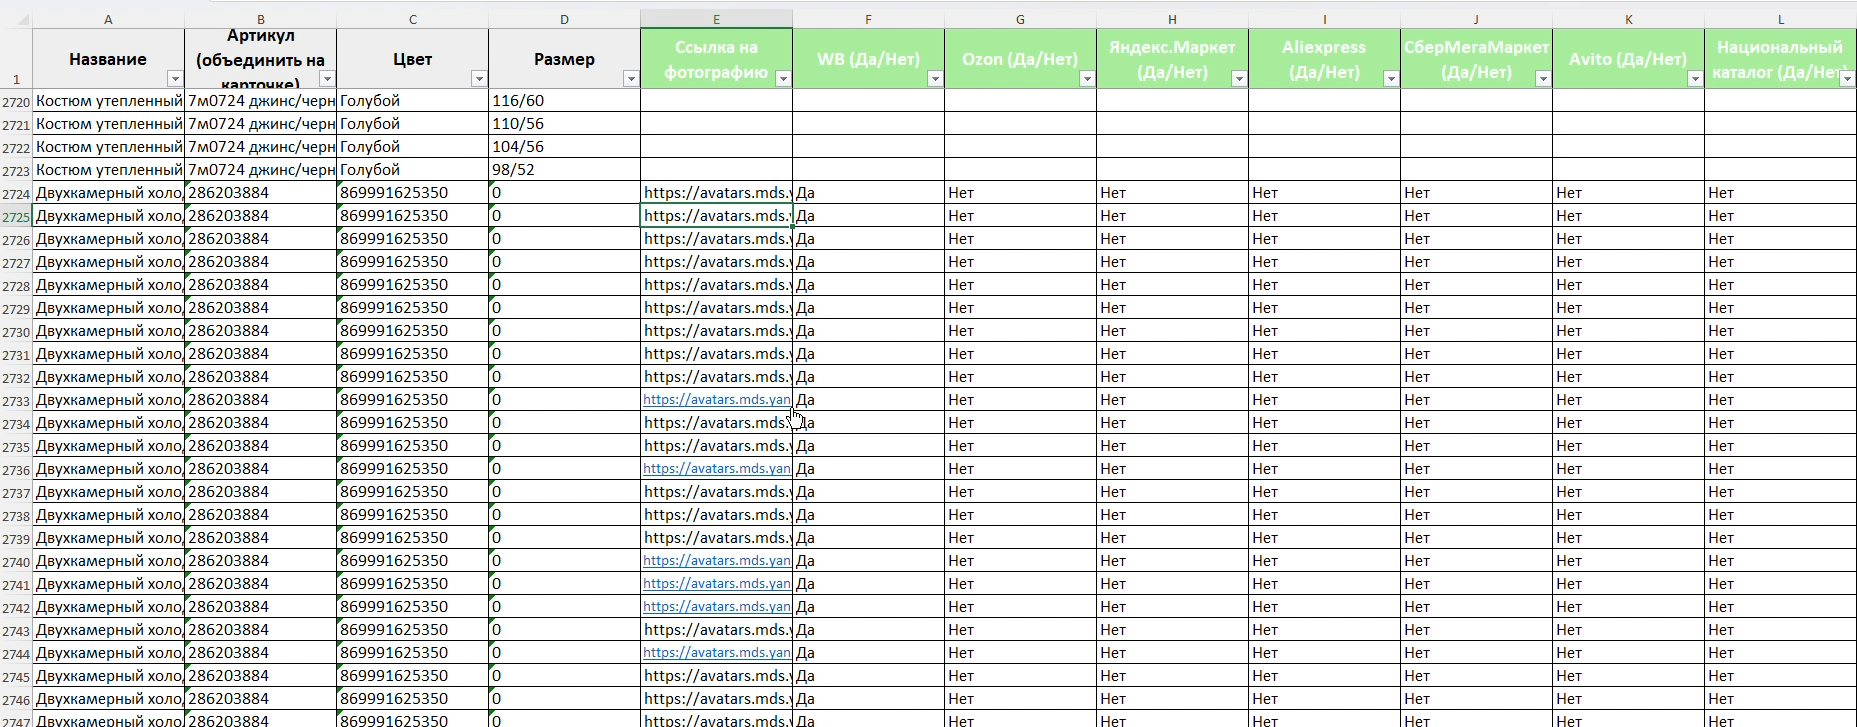This screenshot has width=1857, height=727.
Task: Select the column H header
Action: (x=1172, y=19)
